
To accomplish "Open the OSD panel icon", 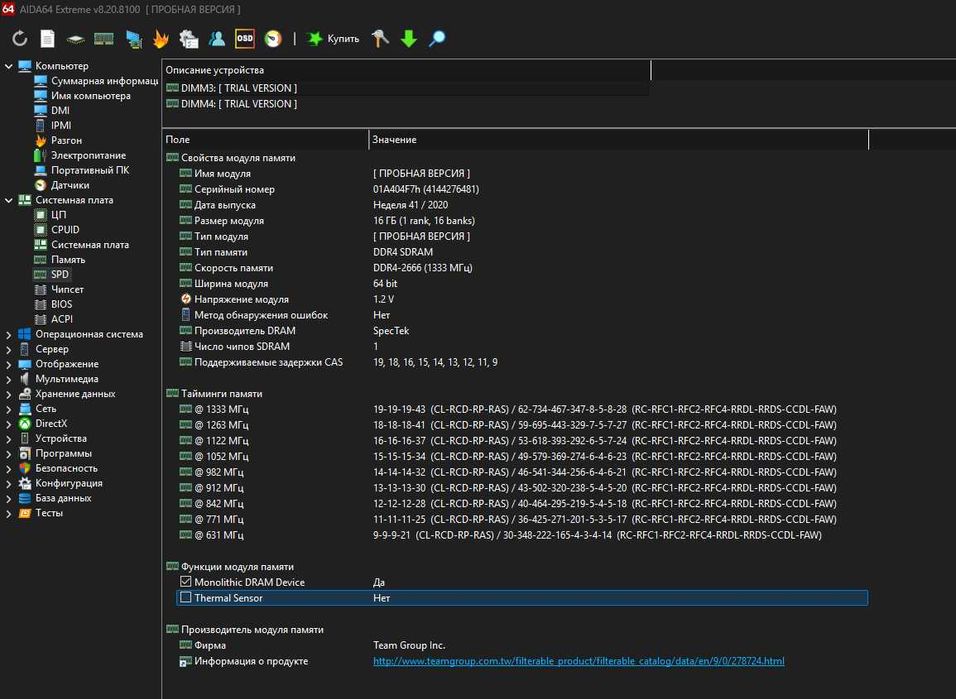I will (x=244, y=39).
